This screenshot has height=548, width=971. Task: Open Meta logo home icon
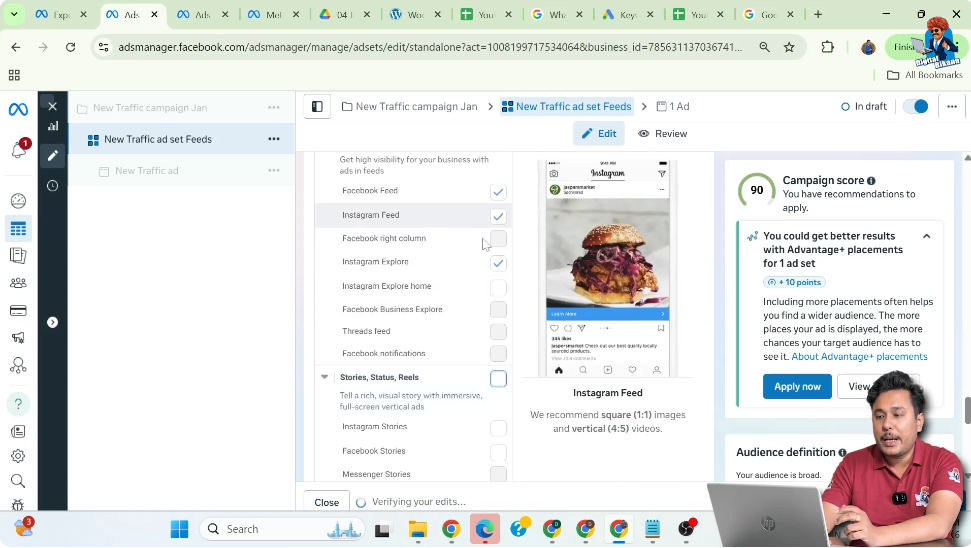(18, 110)
